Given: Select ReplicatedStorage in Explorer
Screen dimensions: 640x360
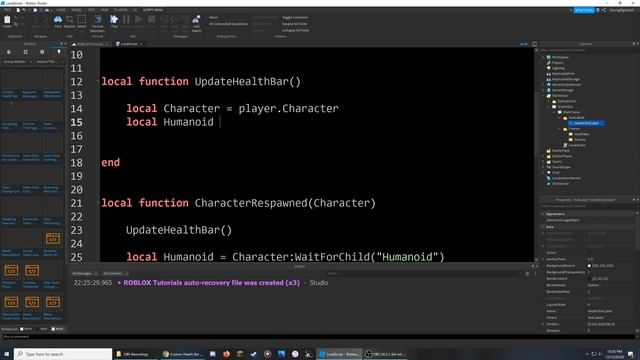Looking at the screenshot, I should tap(566, 79).
